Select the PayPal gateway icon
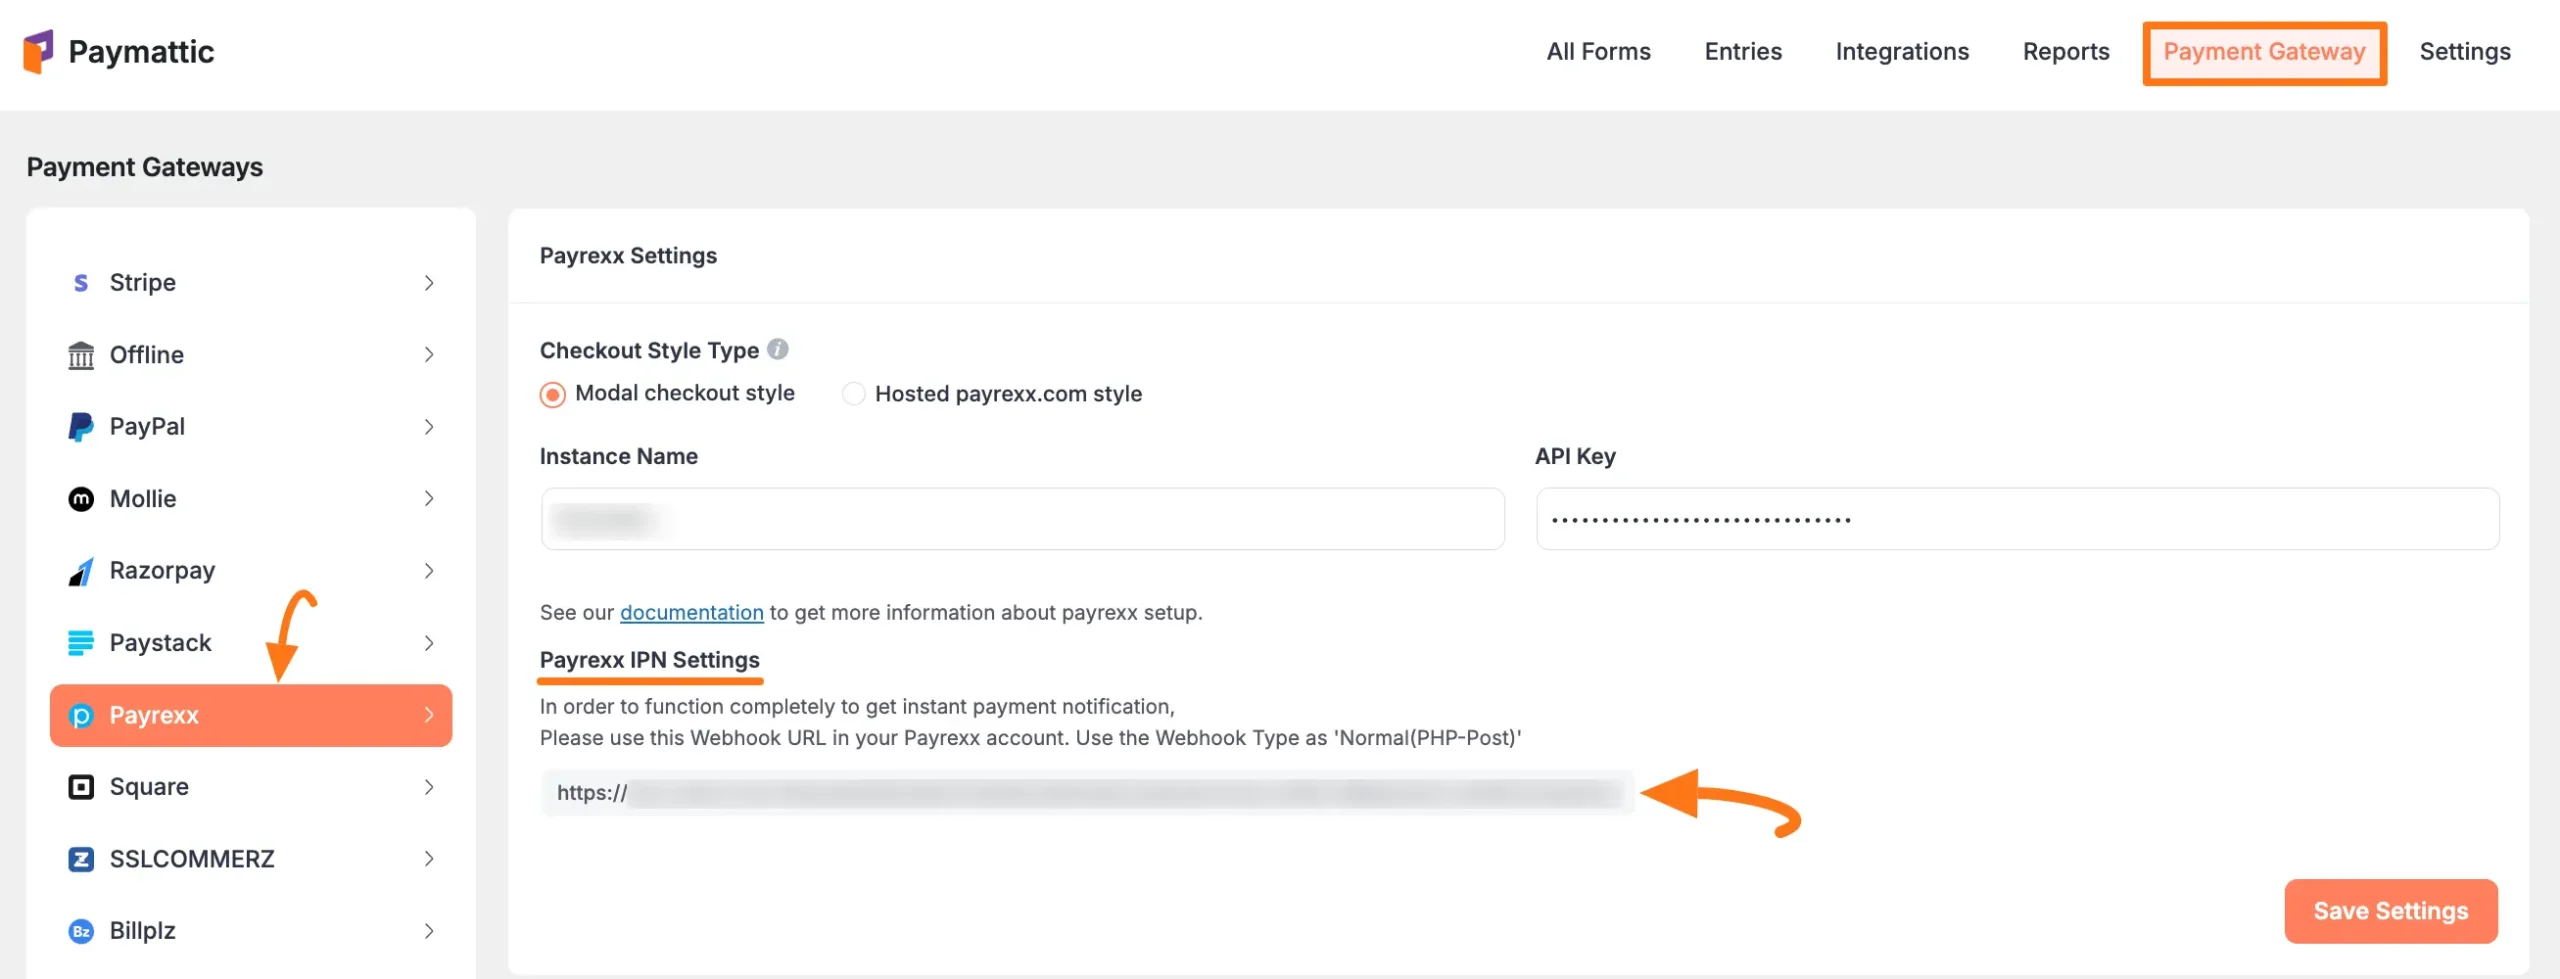Image resolution: width=2560 pixels, height=979 pixels. [x=80, y=426]
